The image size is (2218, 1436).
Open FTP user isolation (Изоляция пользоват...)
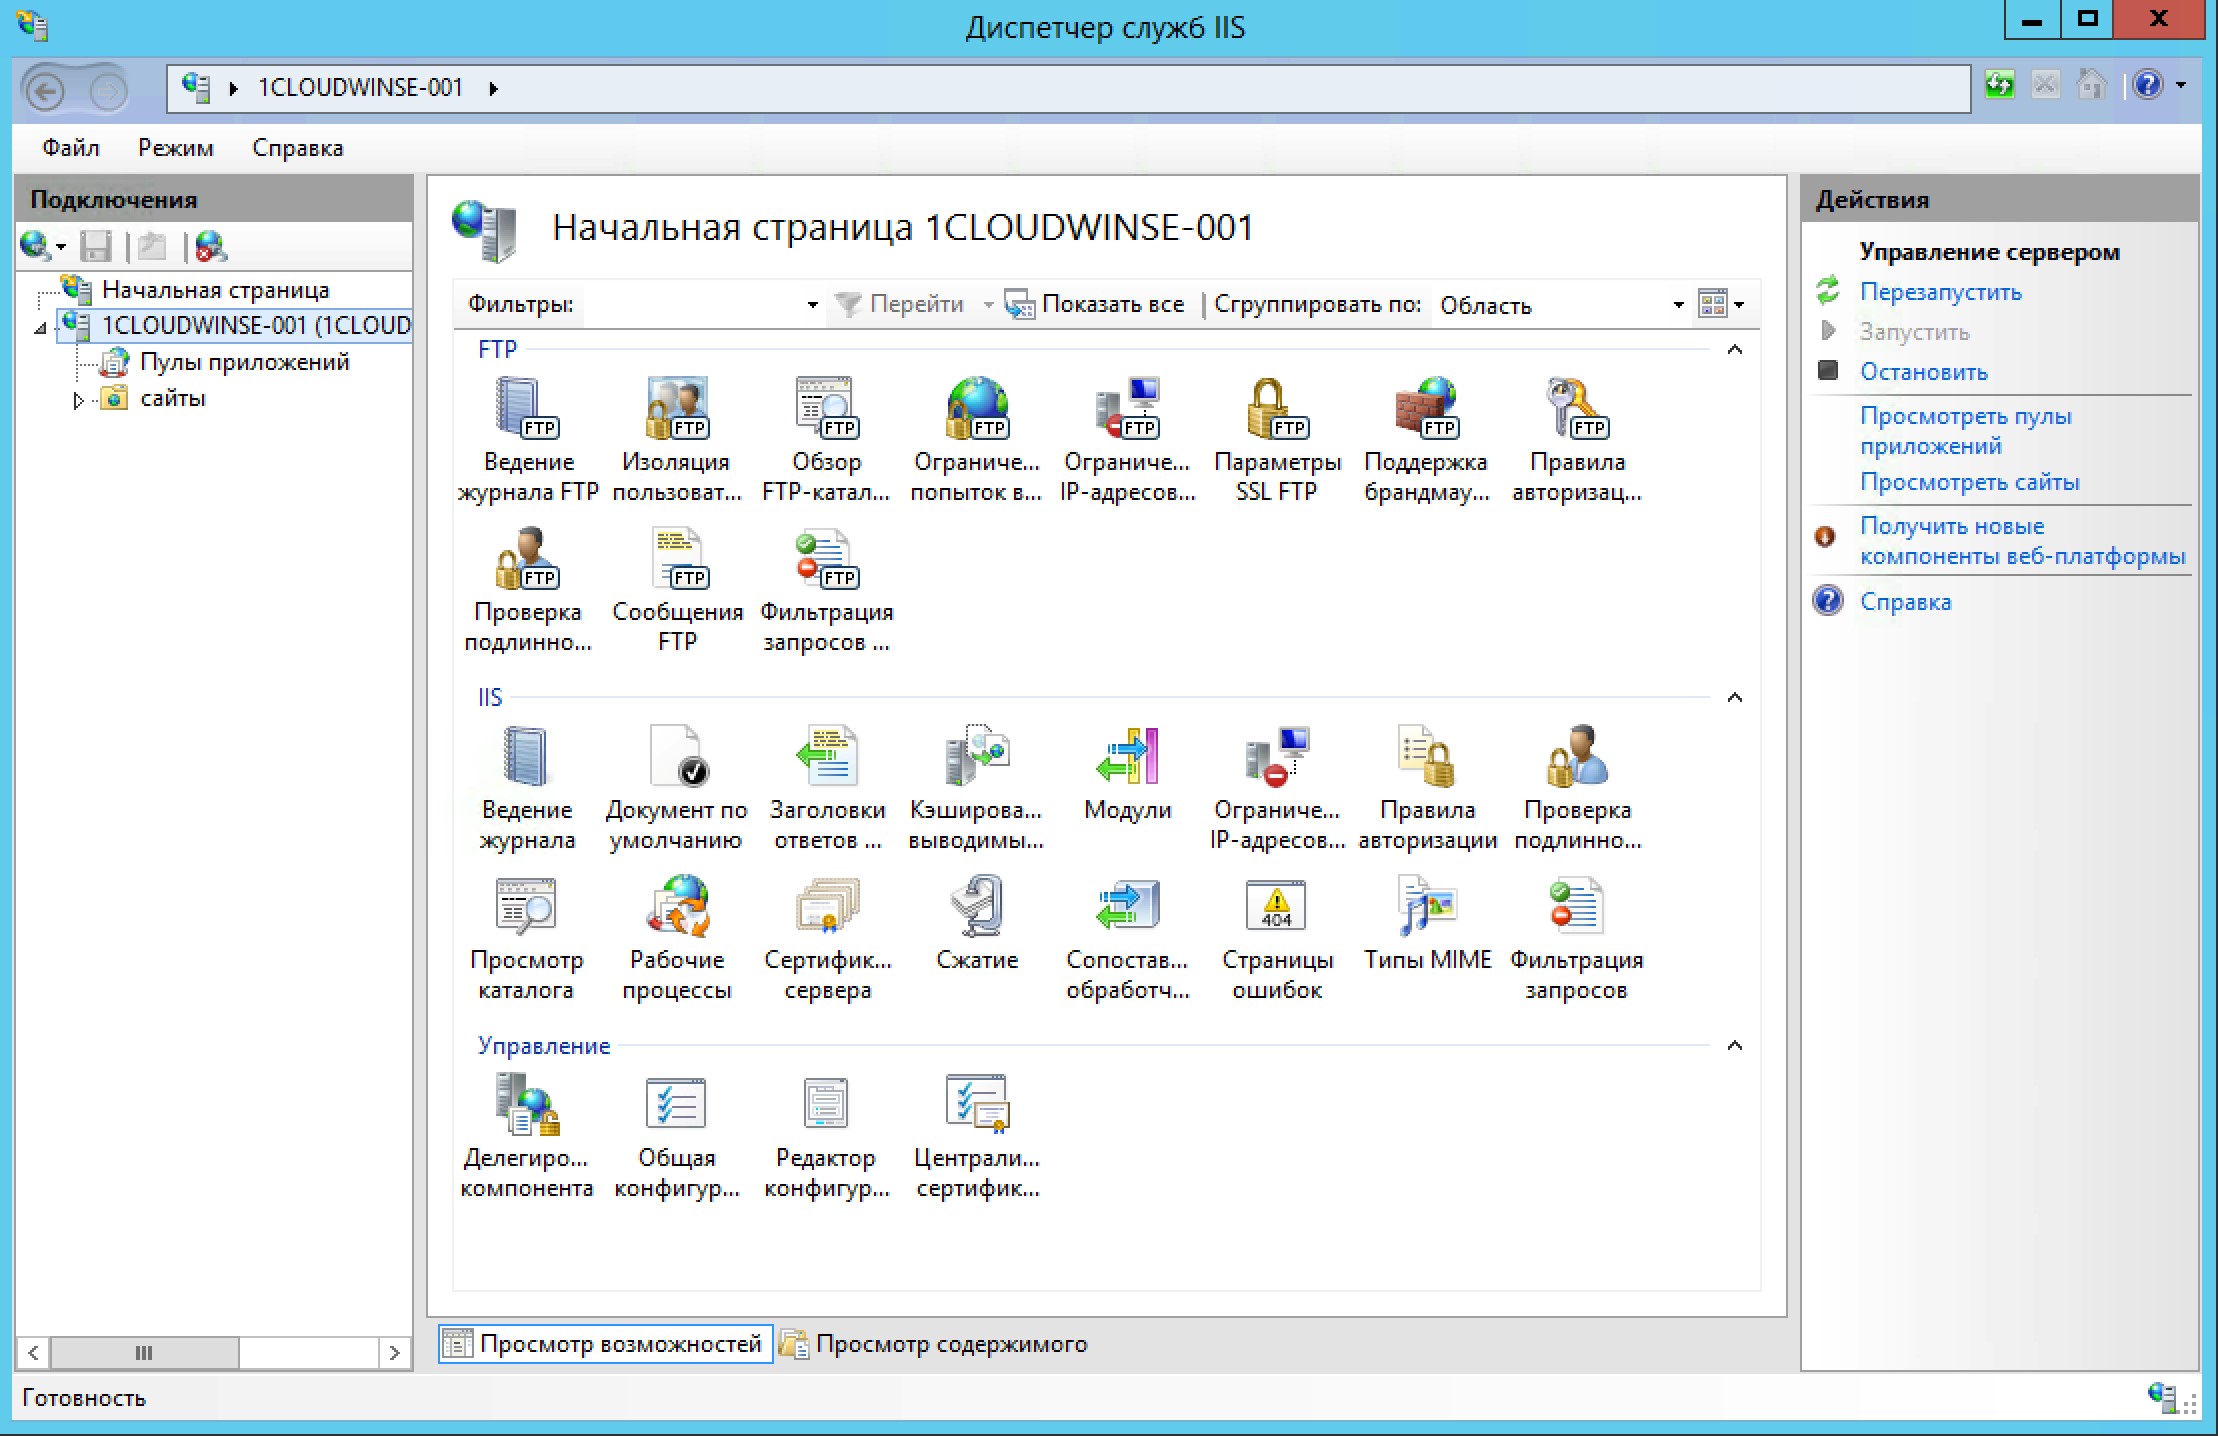point(677,440)
